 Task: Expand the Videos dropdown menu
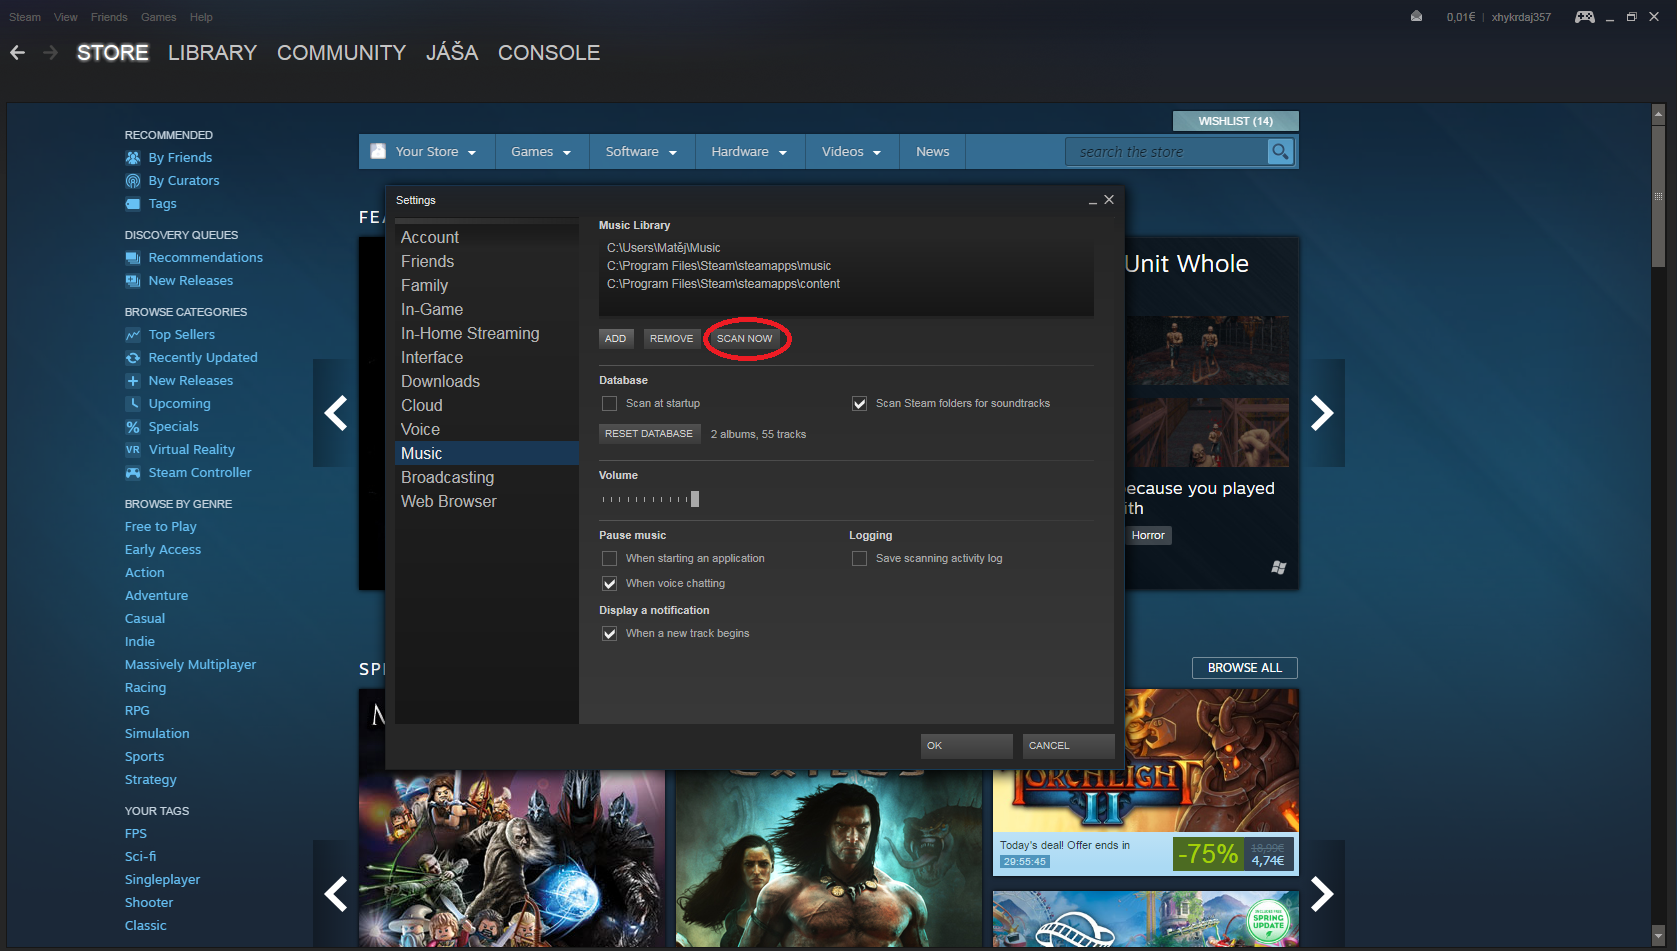point(851,152)
